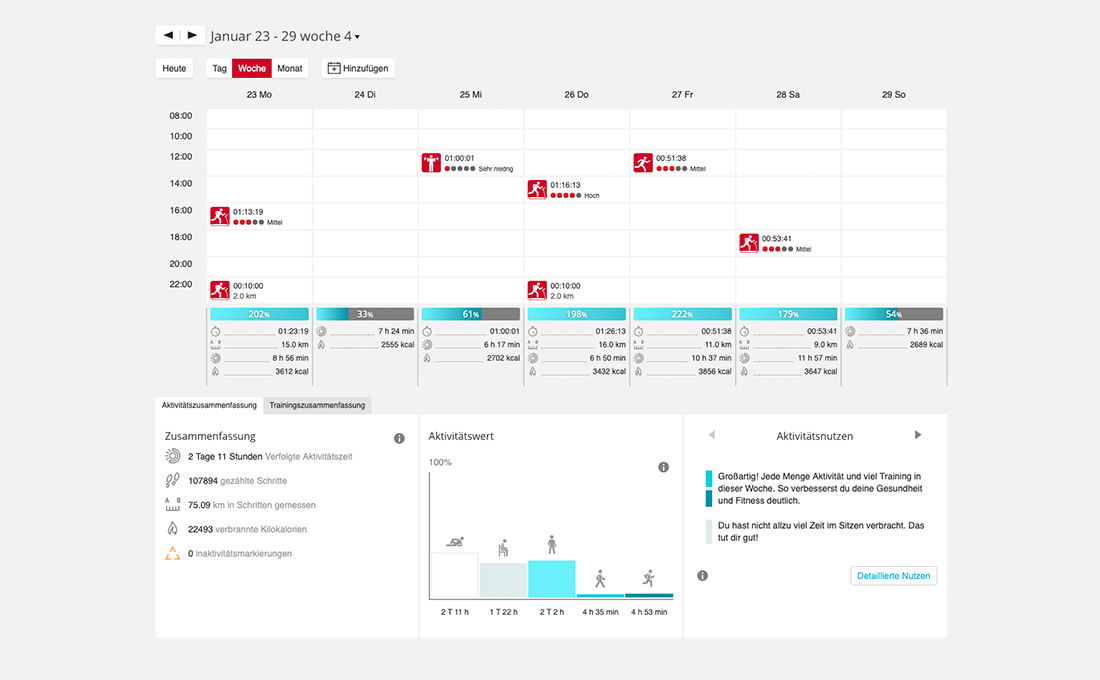This screenshot has height=680, width=1100.
Task: Click info icon in Zusammenfassung panel
Action: [x=399, y=439]
